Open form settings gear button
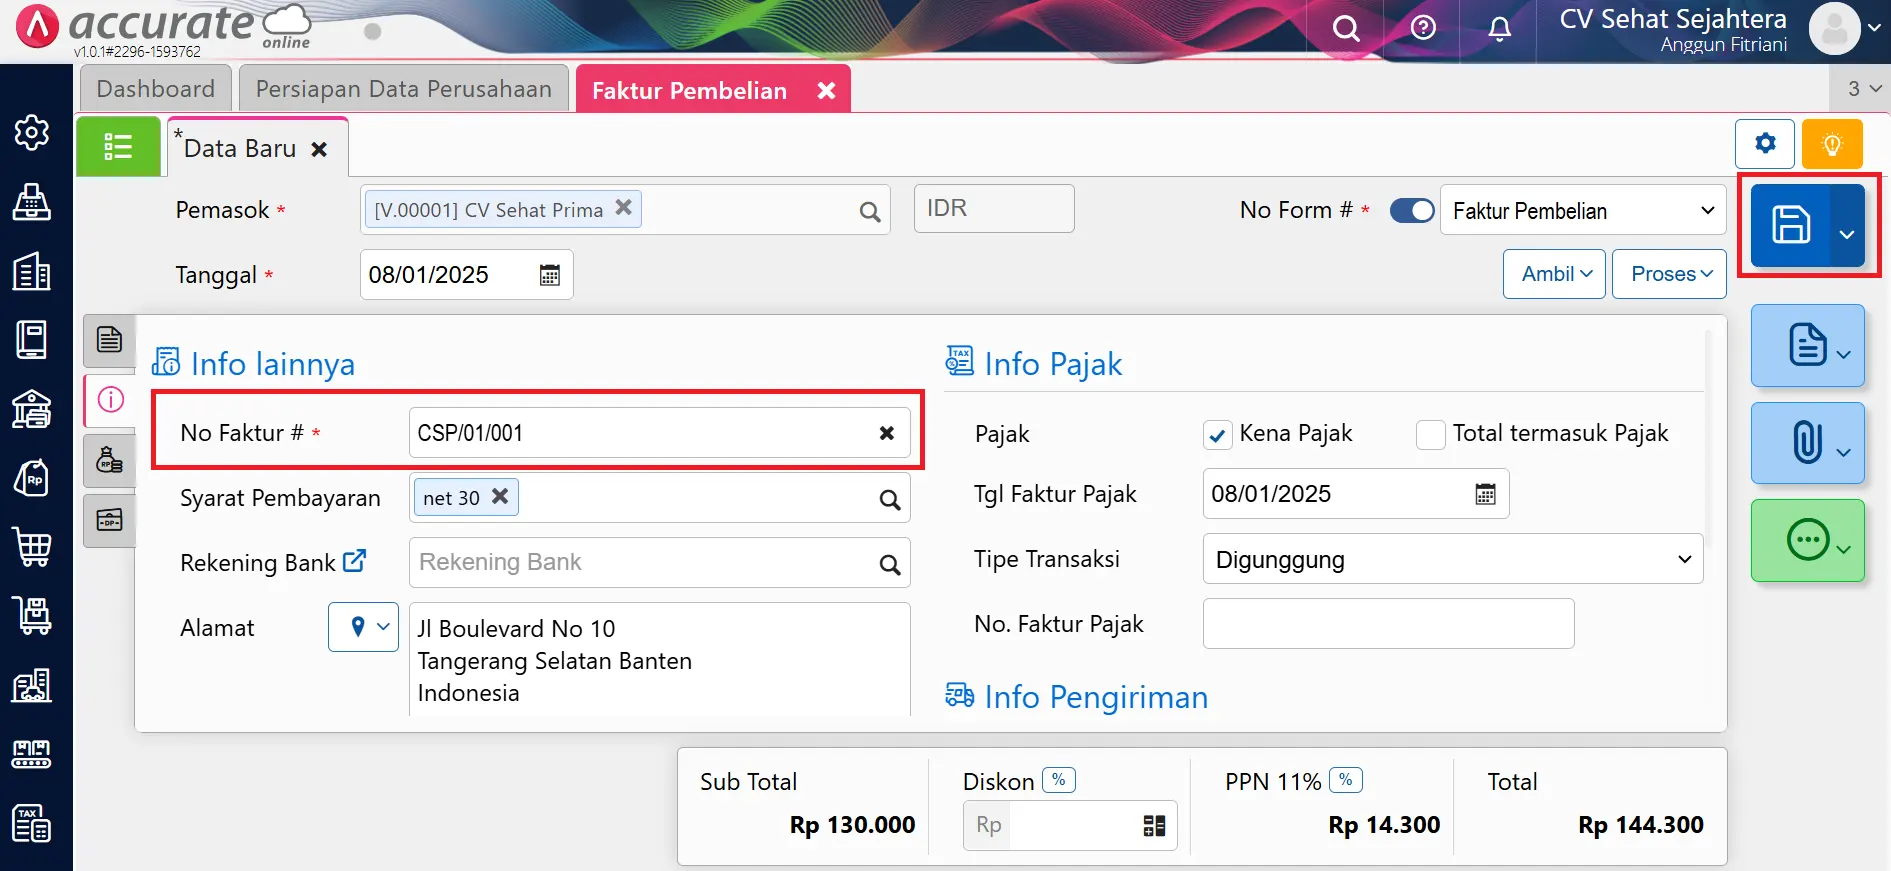1891x871 pixels. 1765,144
